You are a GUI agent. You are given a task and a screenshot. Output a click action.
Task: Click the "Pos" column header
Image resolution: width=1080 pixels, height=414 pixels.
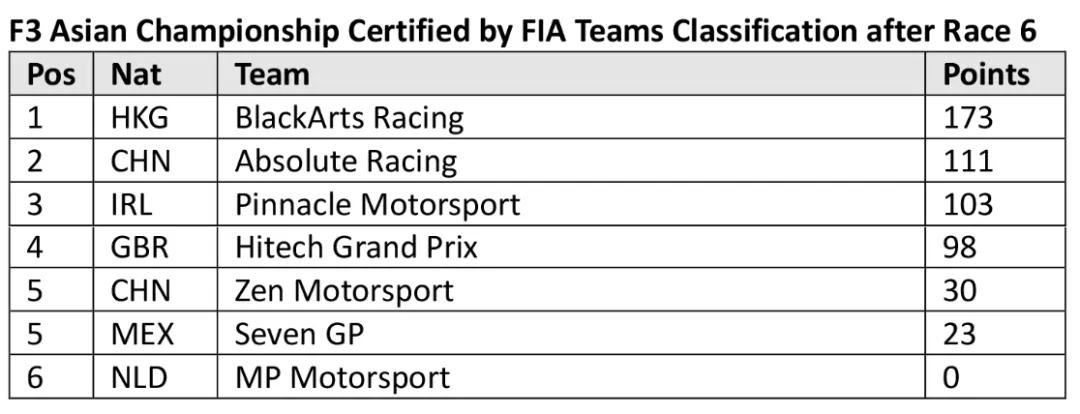click(51, 75)
